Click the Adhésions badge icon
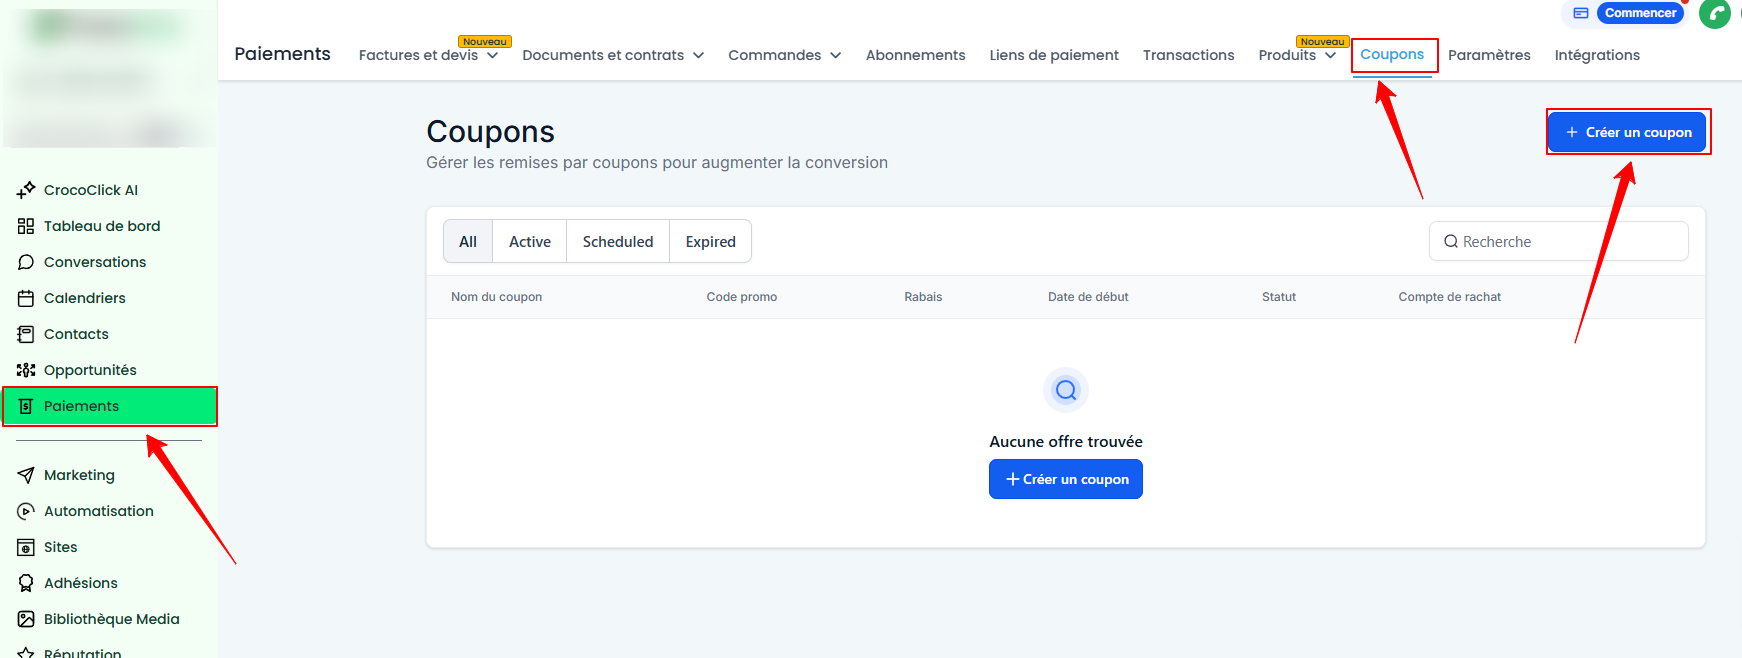 click(x=26, y=583)
